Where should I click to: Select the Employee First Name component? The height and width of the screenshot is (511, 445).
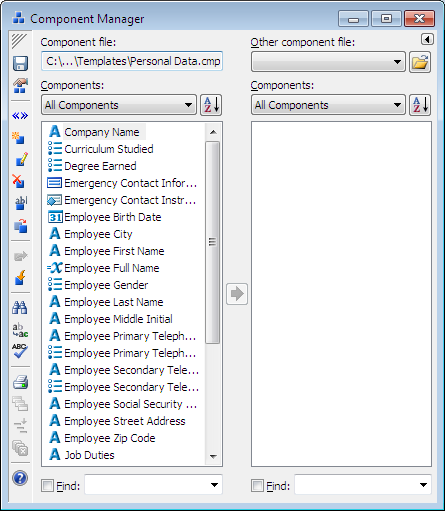point(106,251)
